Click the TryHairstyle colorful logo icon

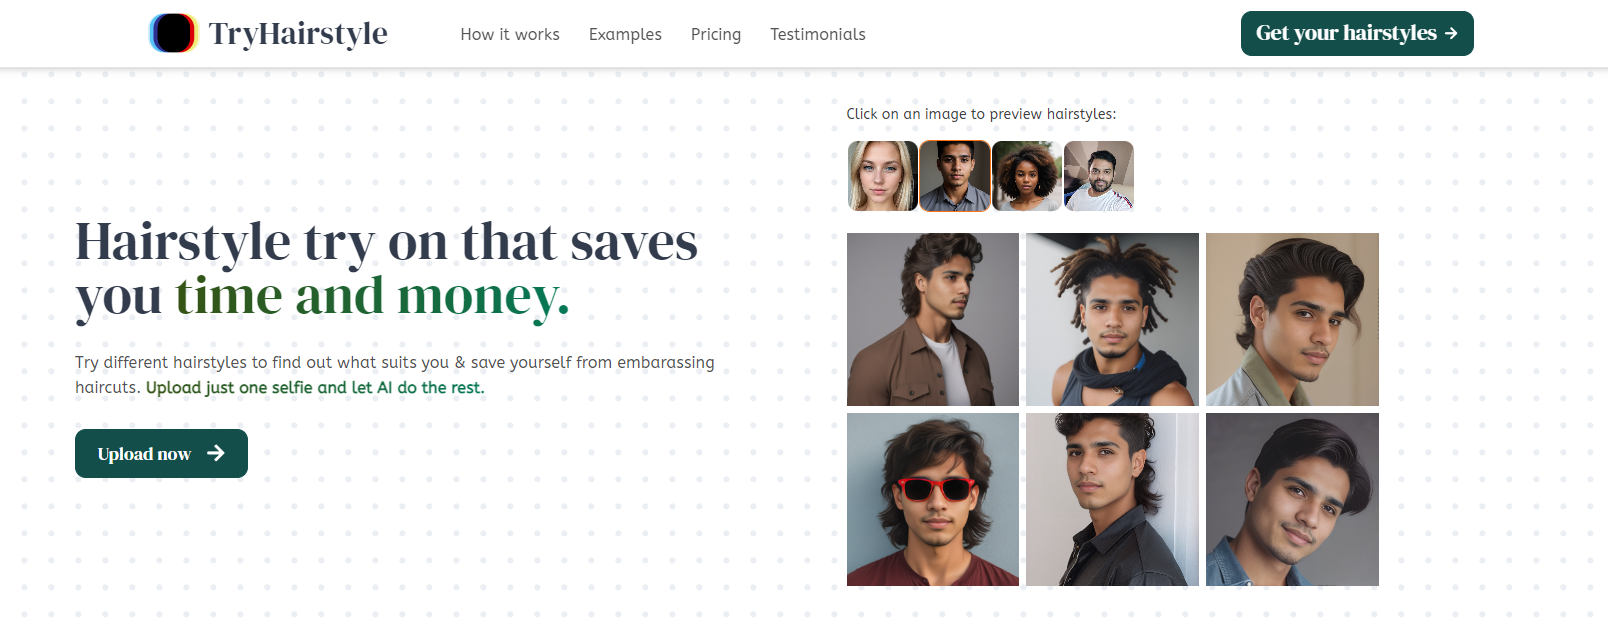point(173,33)
